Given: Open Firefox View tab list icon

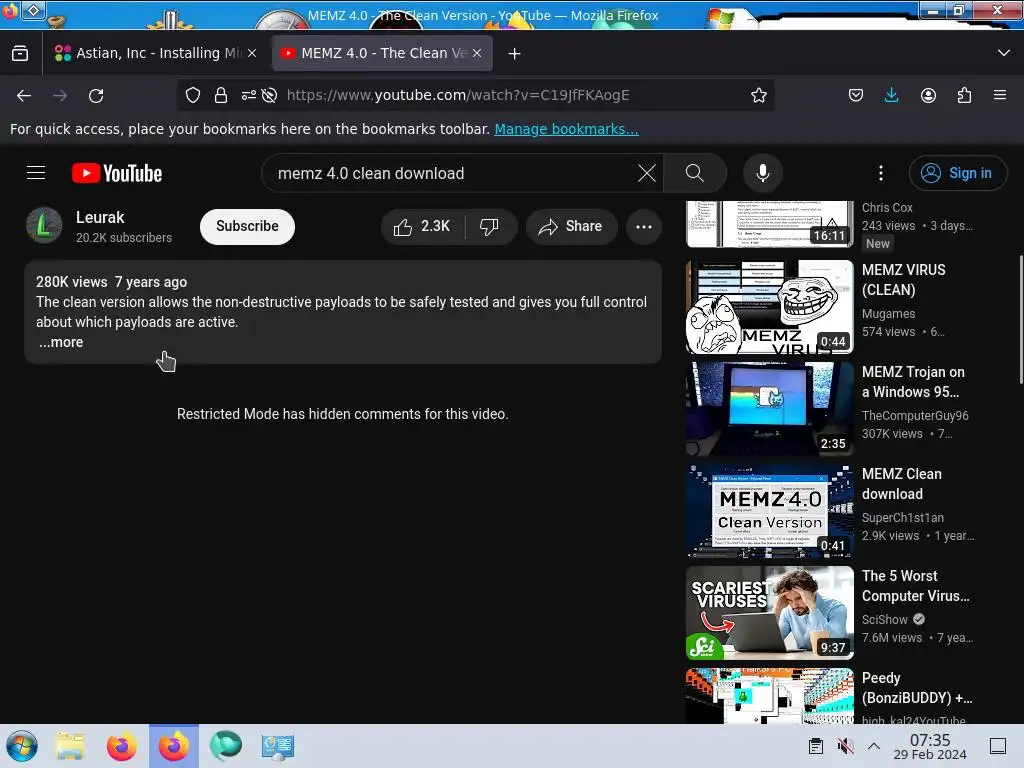Looking at the screenshot, I should click(20, 54).
